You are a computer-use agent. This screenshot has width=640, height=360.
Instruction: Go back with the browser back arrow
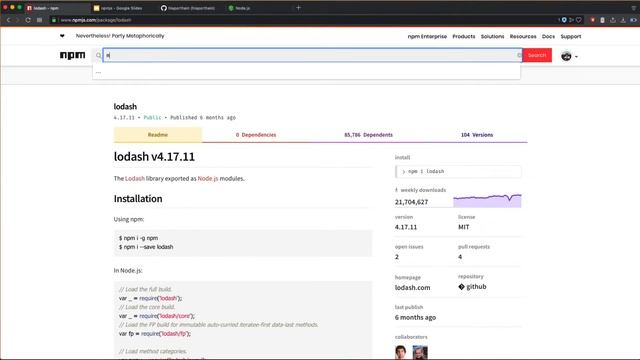(x=8, y=20)
